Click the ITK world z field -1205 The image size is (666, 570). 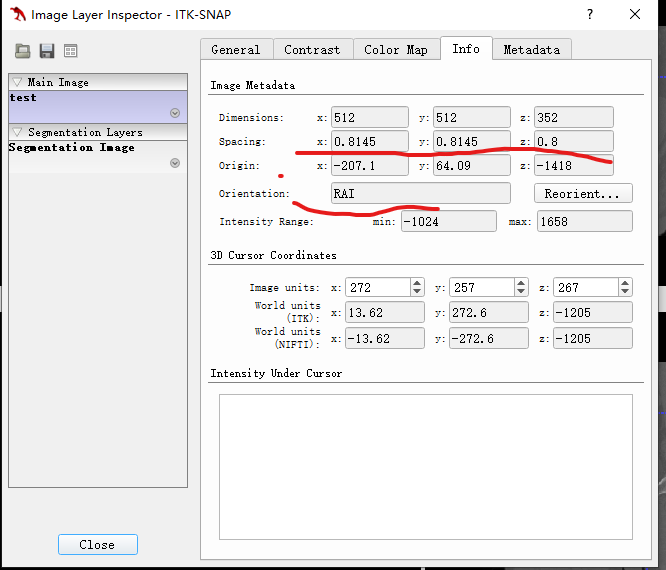[x=593, y=313]
